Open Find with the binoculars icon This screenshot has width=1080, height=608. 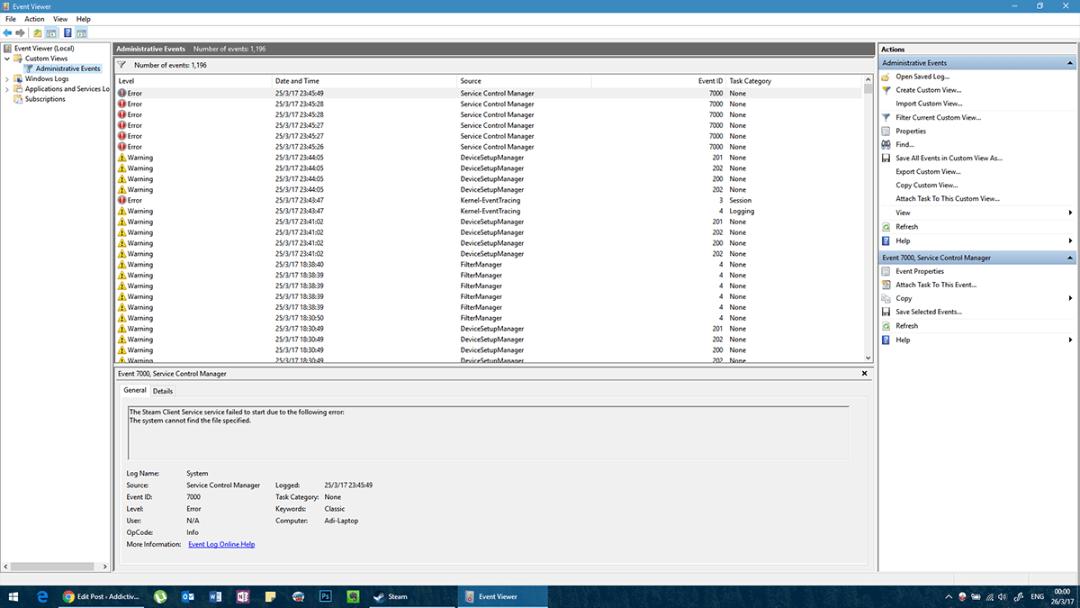(886, 145)
